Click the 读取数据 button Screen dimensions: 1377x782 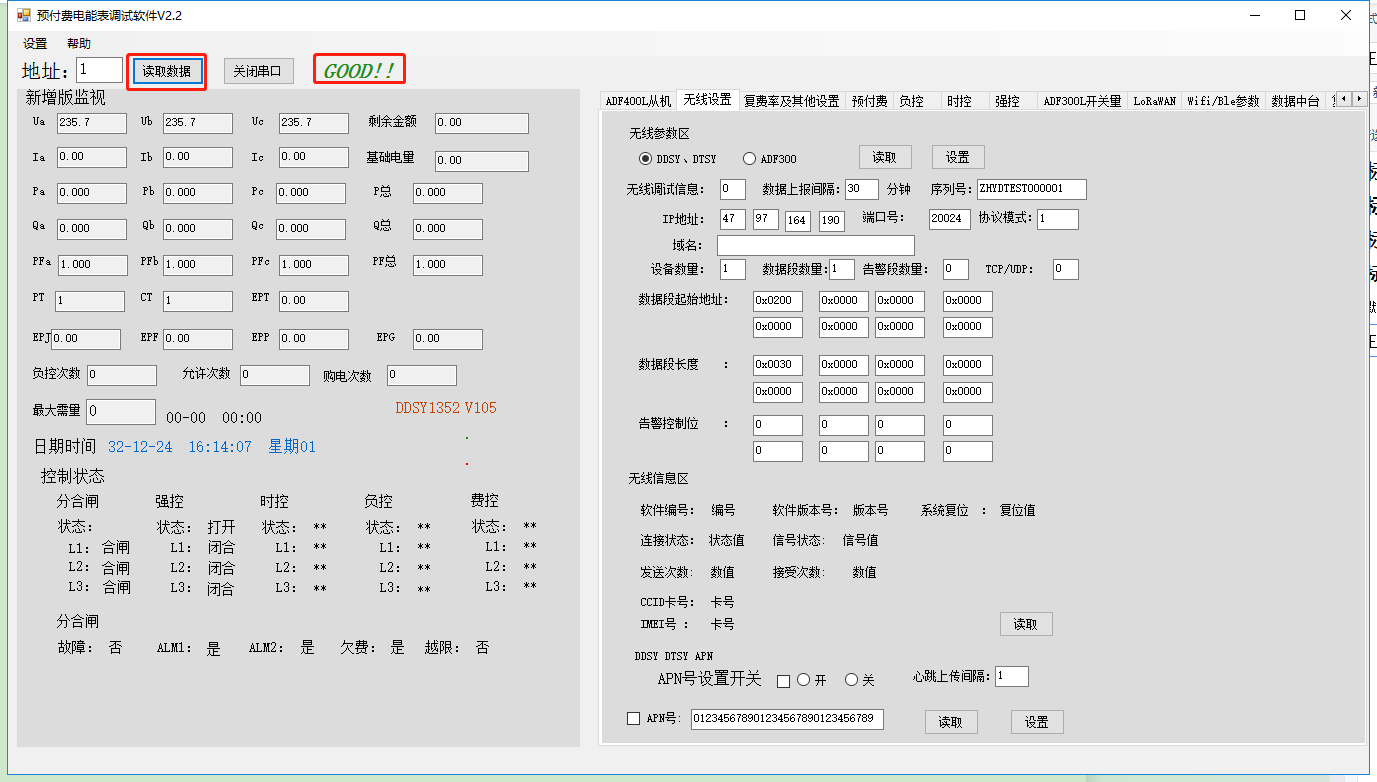click(166, 71)
